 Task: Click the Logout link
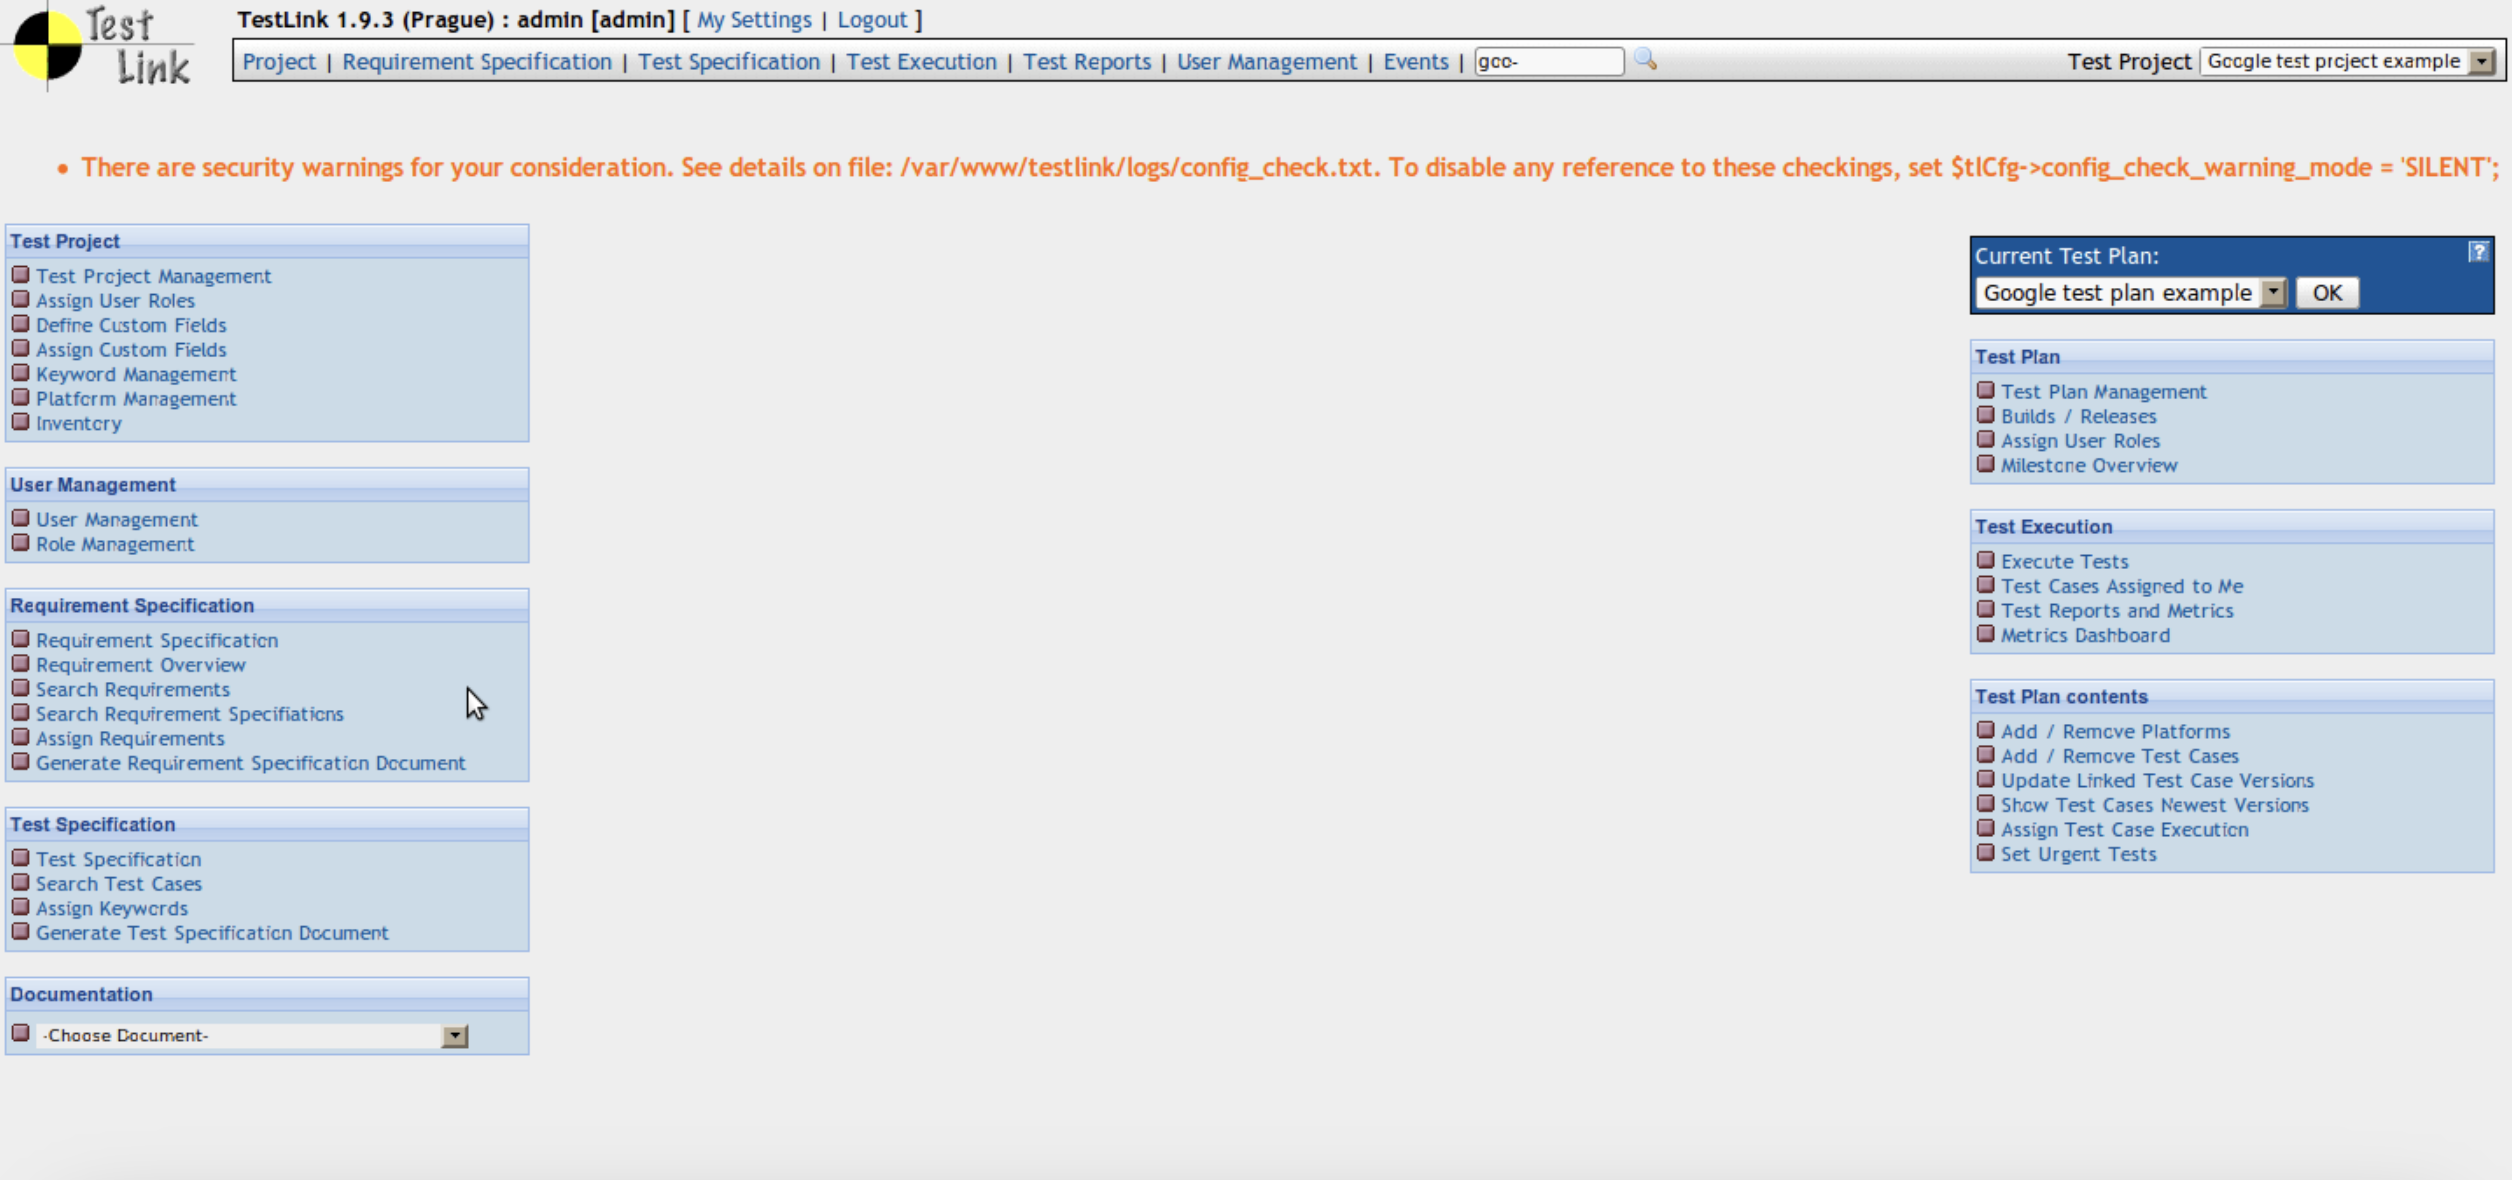(x=871, y=19)
